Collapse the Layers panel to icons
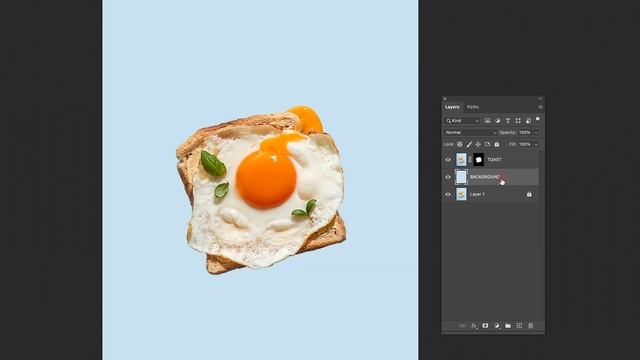The height and width of the screenshot is (360, 640). coord(540,98)
